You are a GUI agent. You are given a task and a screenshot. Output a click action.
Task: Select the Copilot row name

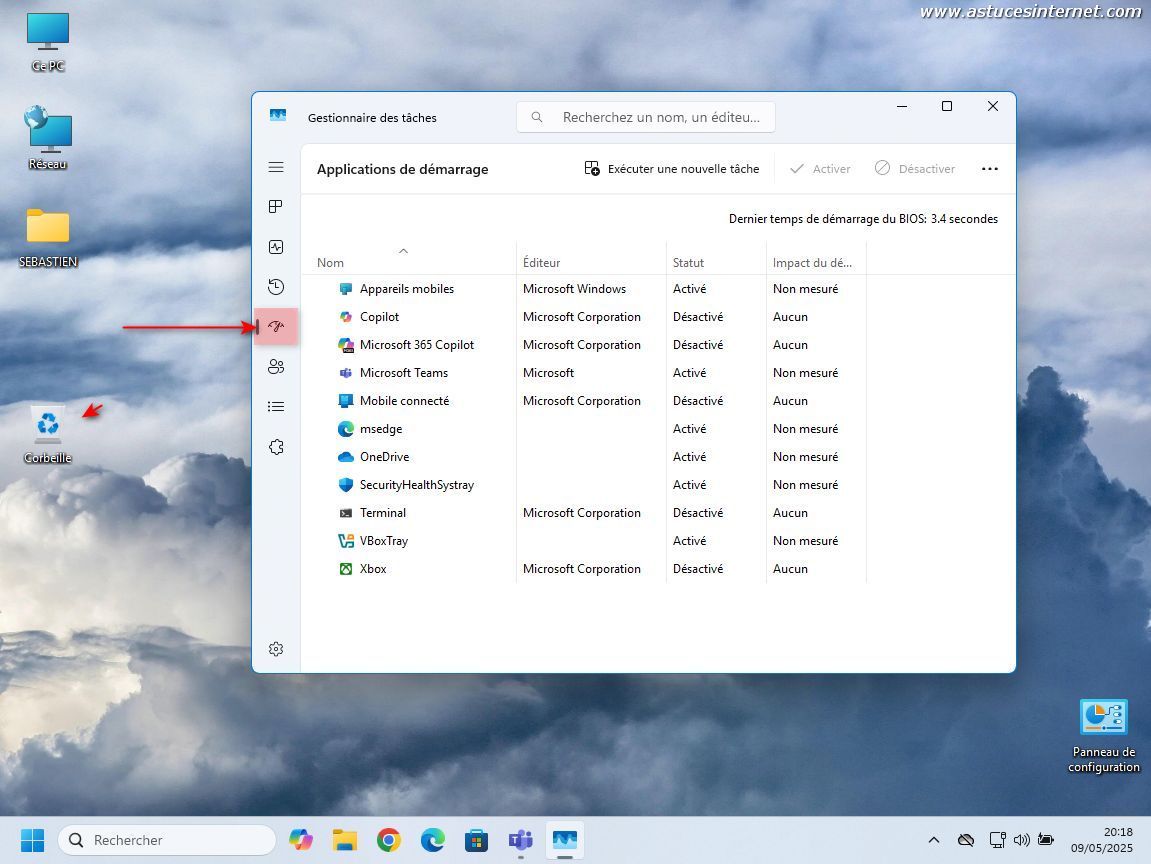pyautogui.click(x=380, y=317)
